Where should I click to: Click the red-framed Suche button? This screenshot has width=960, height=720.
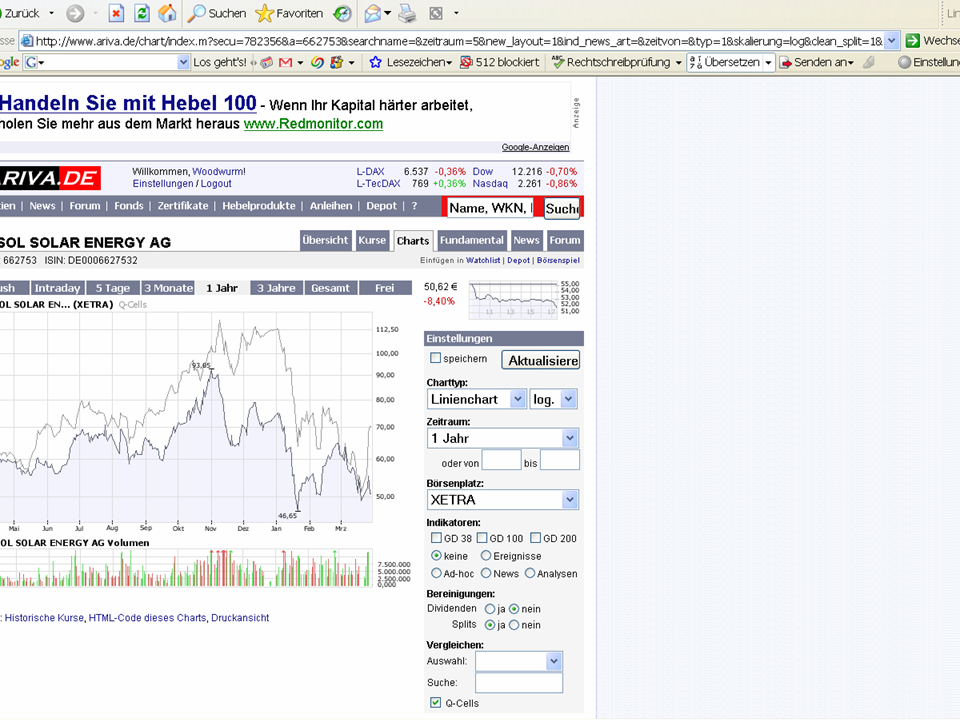[x=561, y=208]
